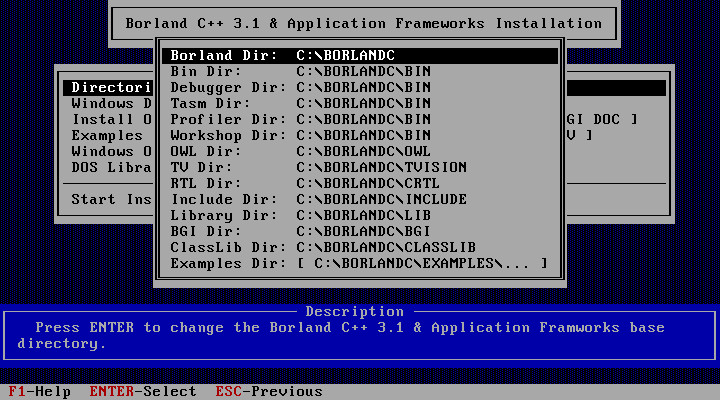The height and width of the screenshot is (400, 720).
Task: Choose the Debugger Dir row
Action: click(360, 88)
